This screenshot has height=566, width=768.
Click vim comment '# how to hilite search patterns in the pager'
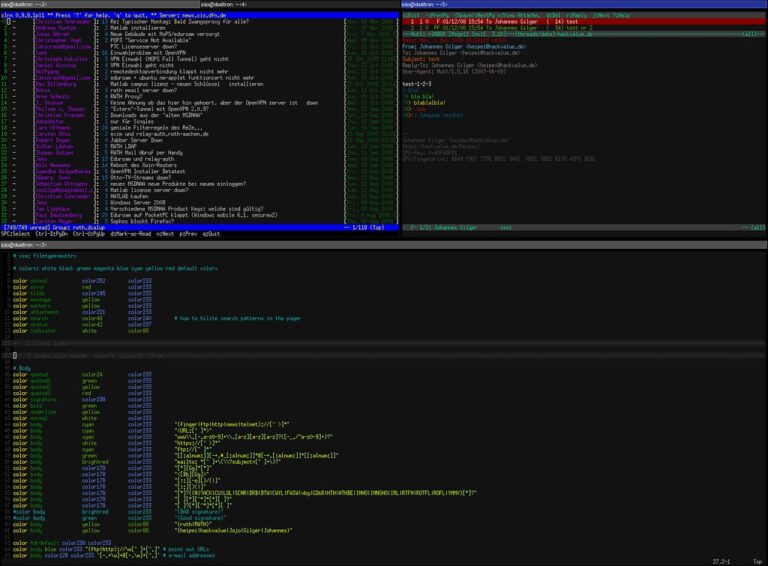[x=238, y=318]
